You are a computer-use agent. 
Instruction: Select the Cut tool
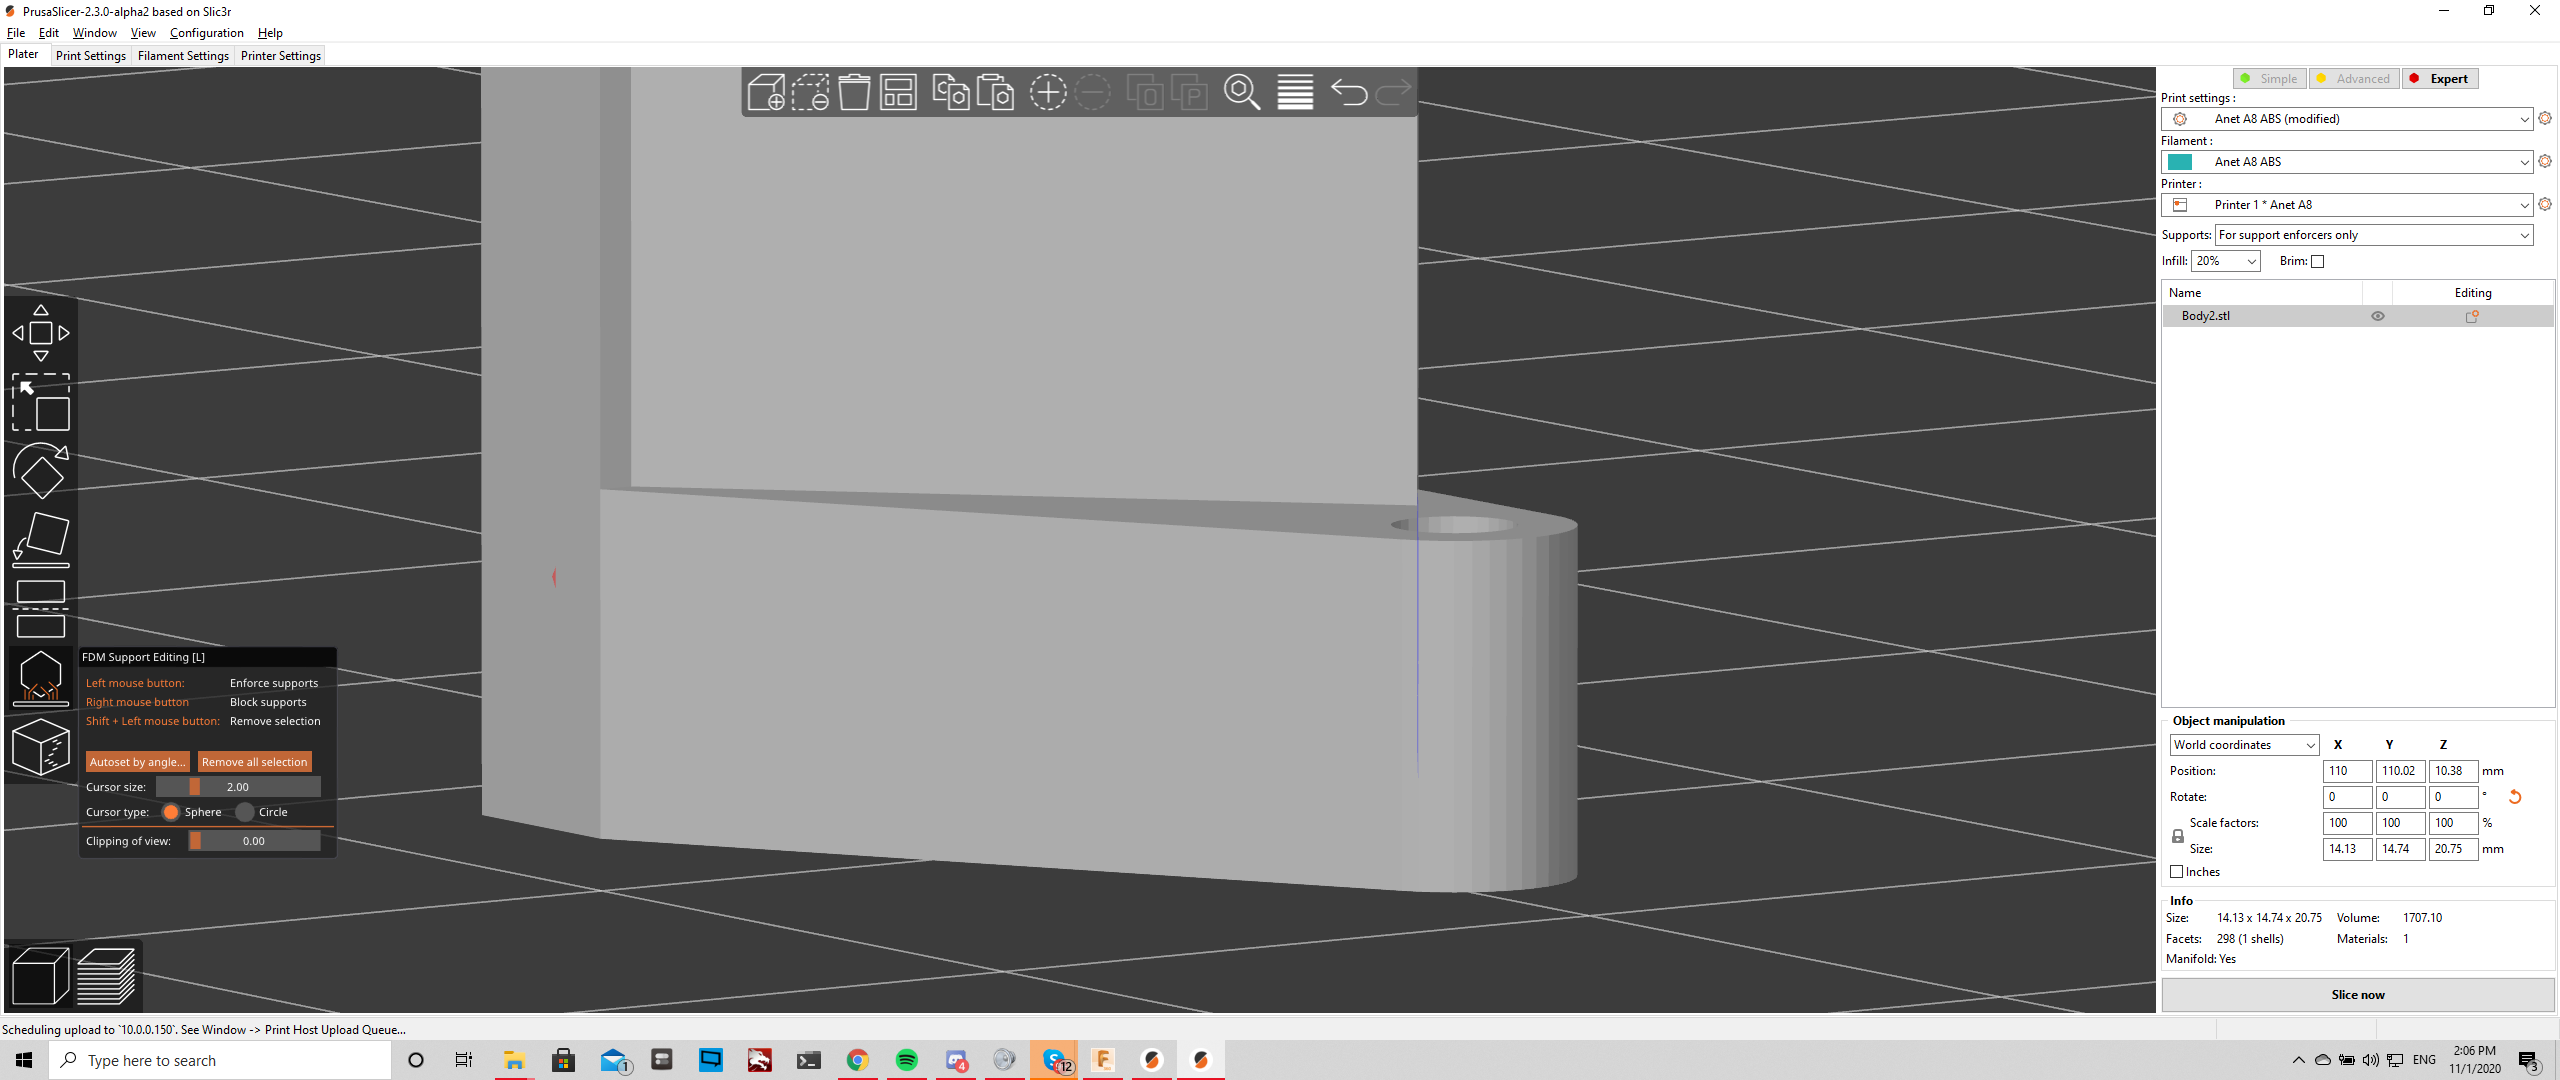tap(41, 608)
